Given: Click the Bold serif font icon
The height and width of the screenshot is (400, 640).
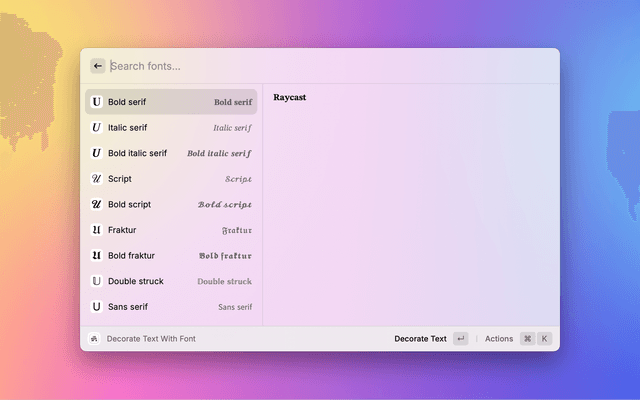Looking at the screenshot, I should pyautogui.click(x=96, y=102).
